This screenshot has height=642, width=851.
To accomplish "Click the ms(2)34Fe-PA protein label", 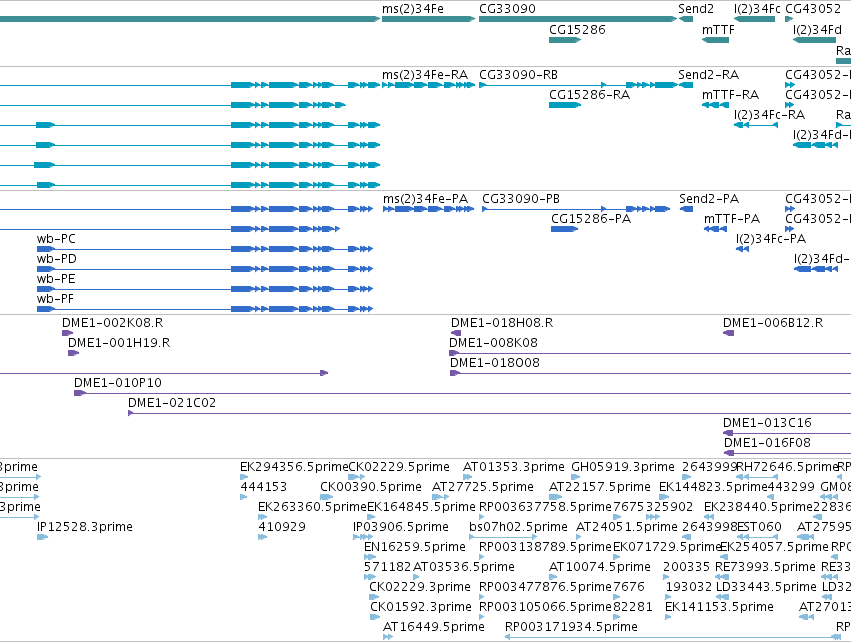I will (x=425, y=199).
